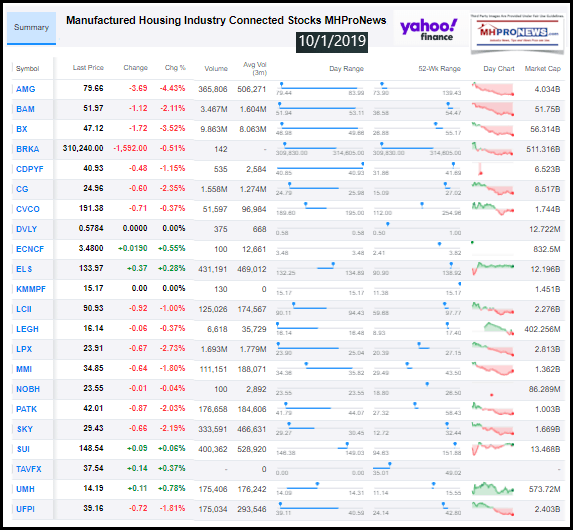This screenshot has width=573, height=530.
Task: Click the BX day chart sparkline
Action: (493, 129)
